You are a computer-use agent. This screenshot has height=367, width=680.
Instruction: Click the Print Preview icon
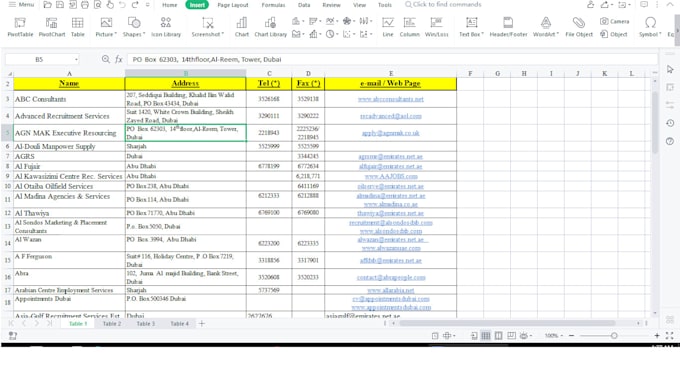click(x=98, y=5)
